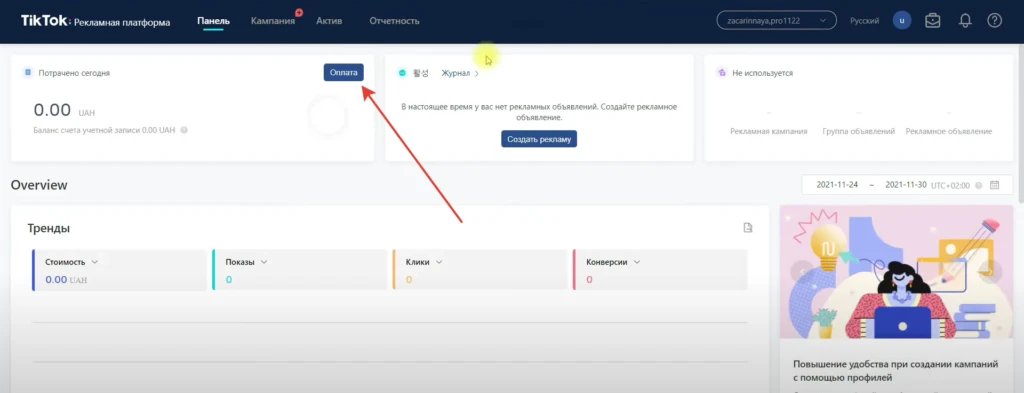The image size is (1024, 393).
Task: Click the Группа объявлений label
Action: [858, 131]
